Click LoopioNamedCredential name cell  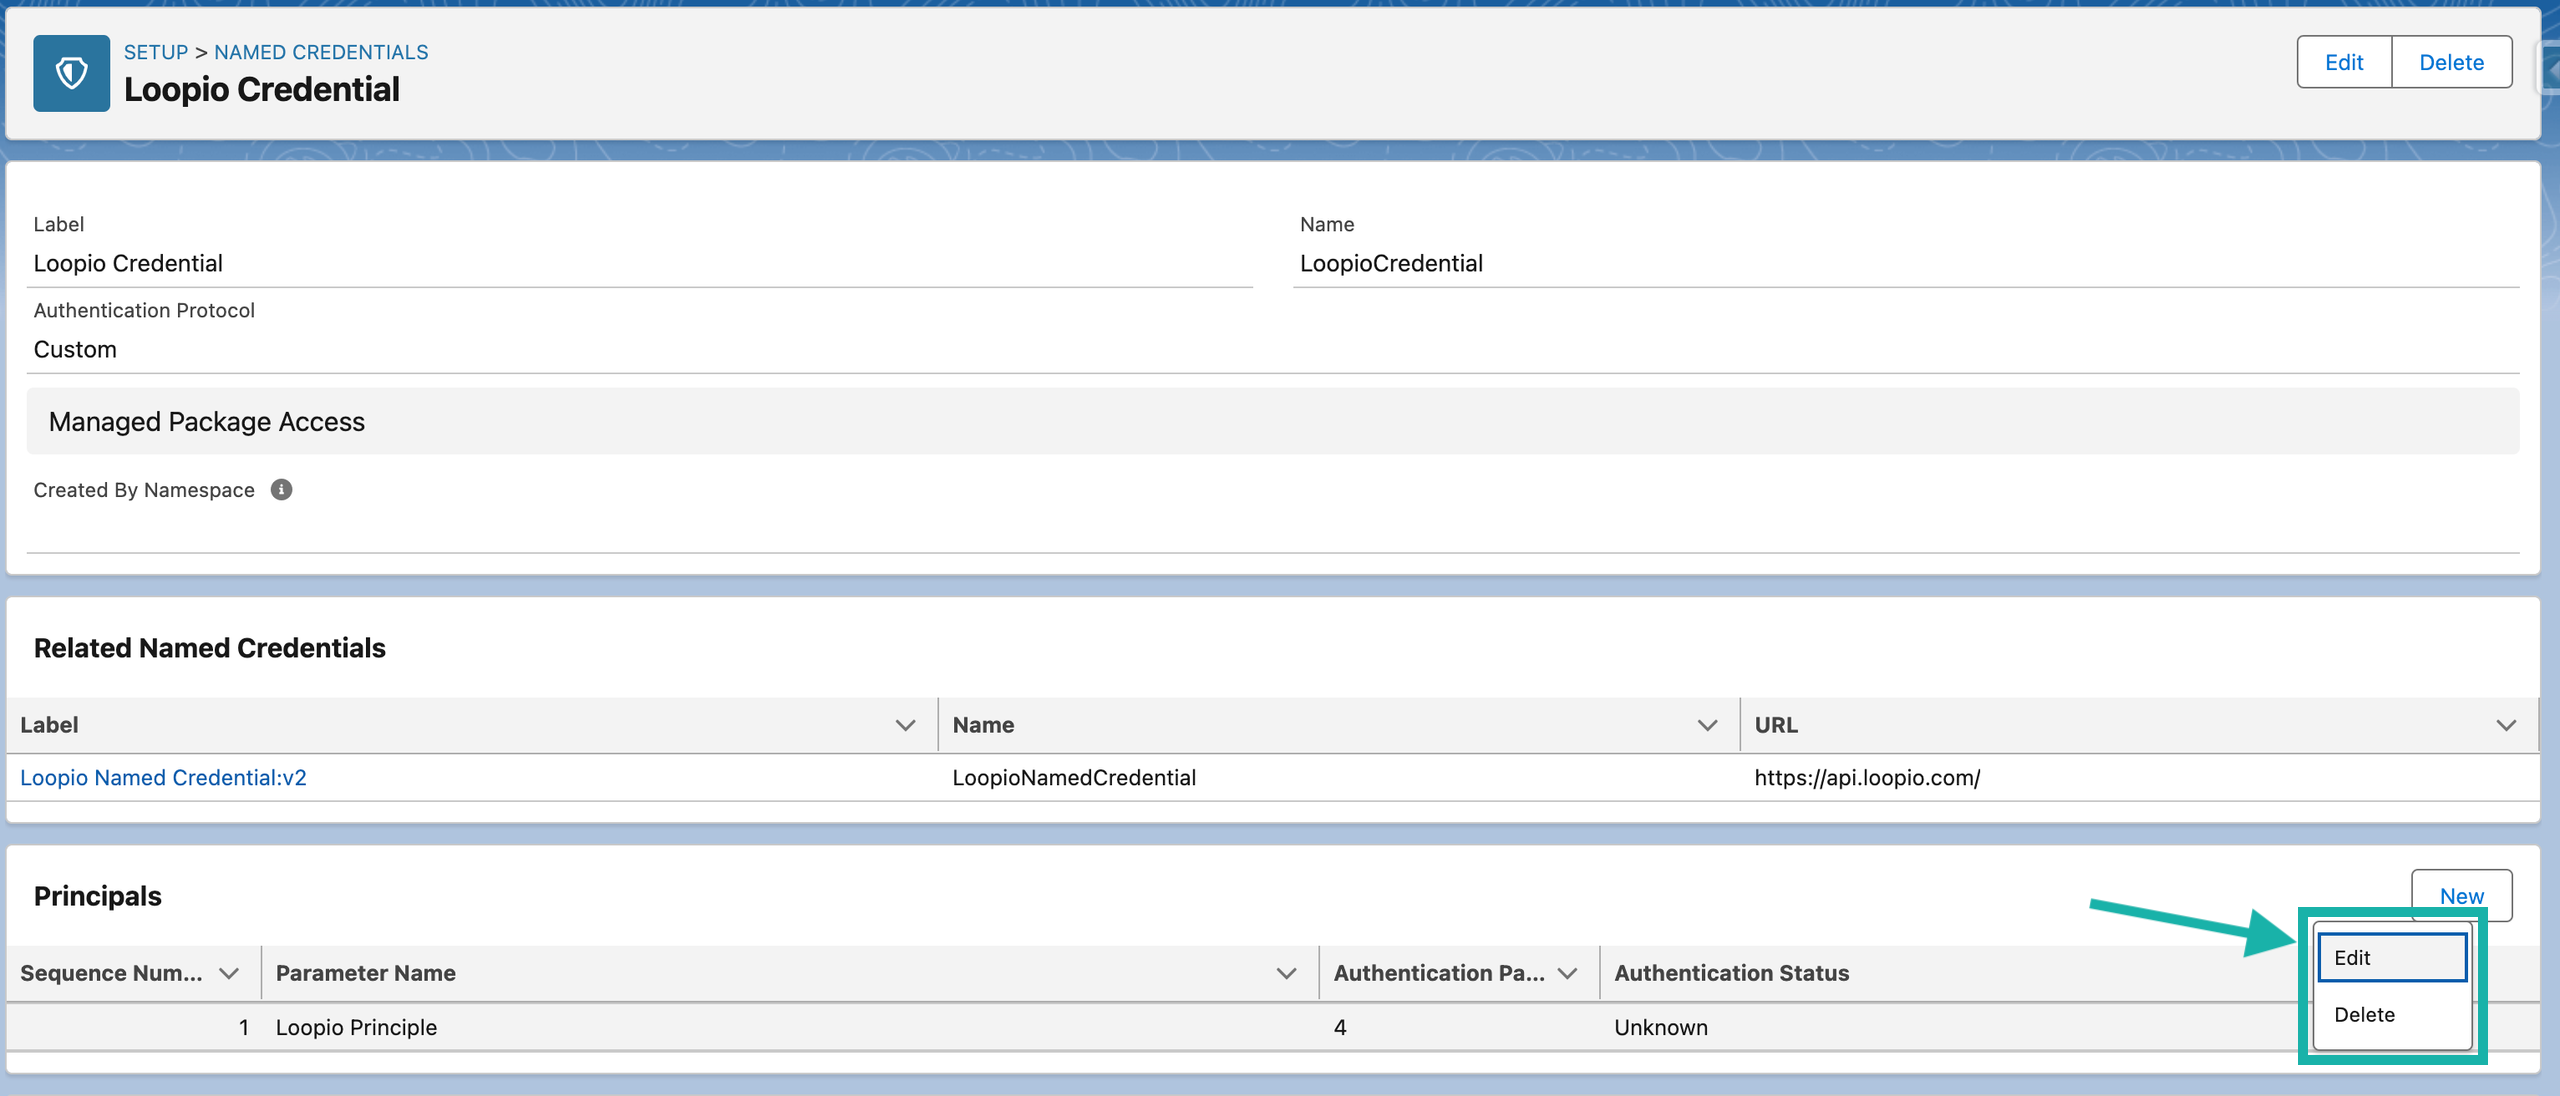tap(1074, 778)
